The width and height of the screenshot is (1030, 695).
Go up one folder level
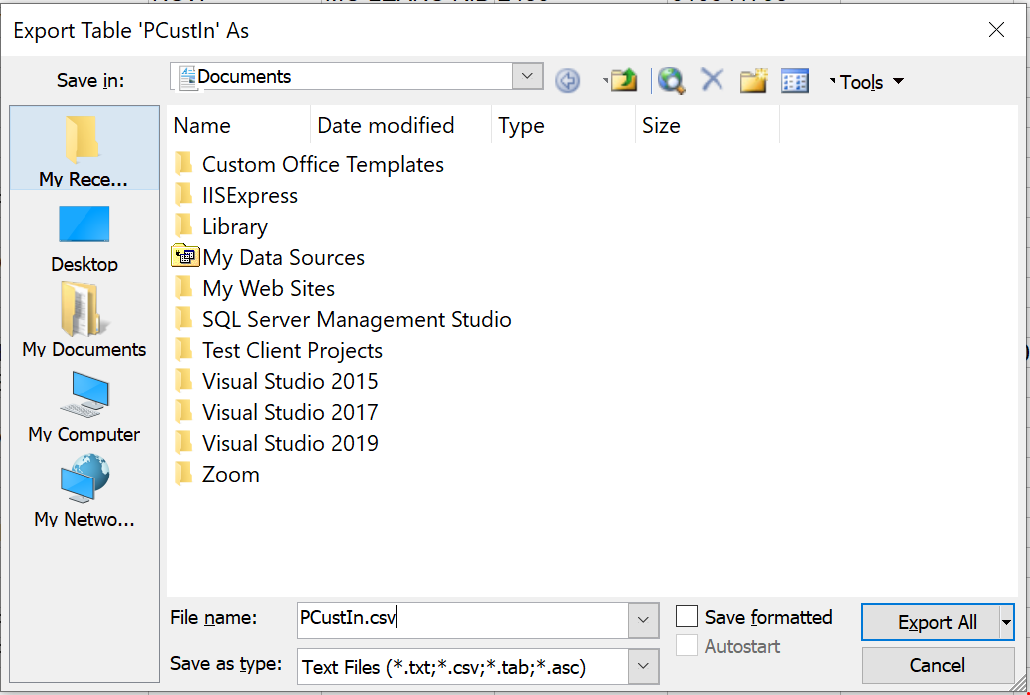click(624, 81)
